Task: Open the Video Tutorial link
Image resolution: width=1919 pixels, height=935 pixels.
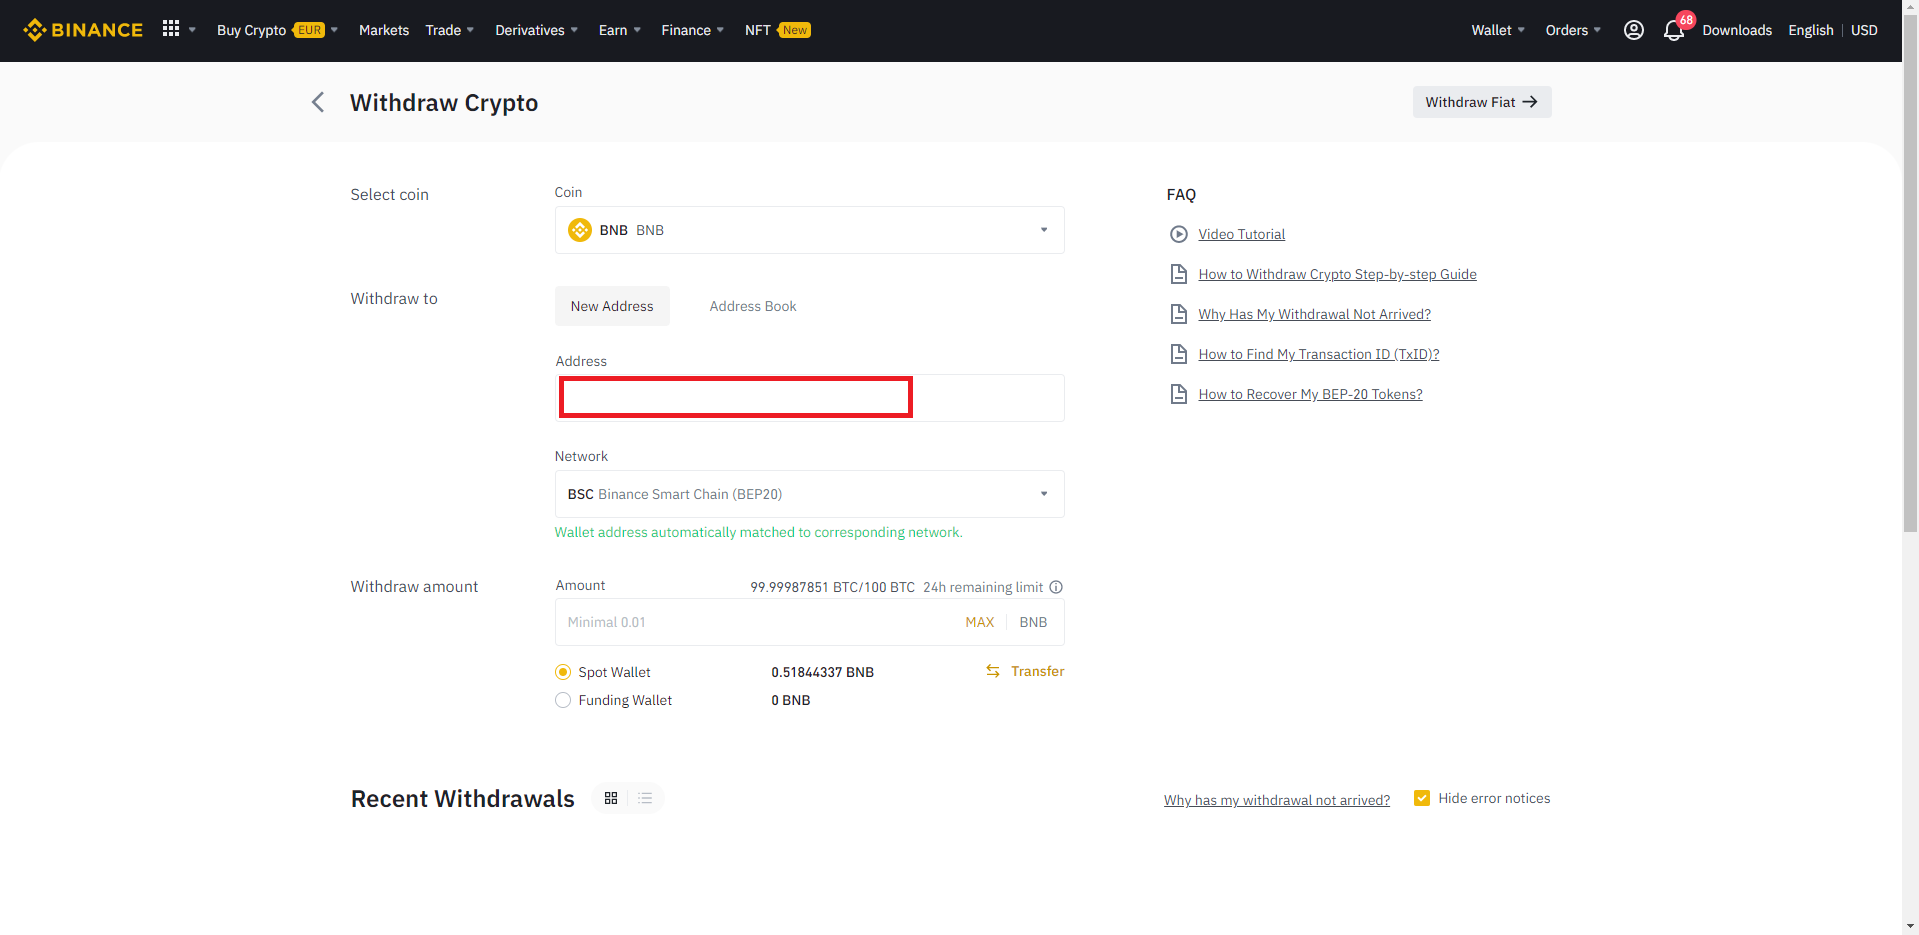Action: point(1241,234)
